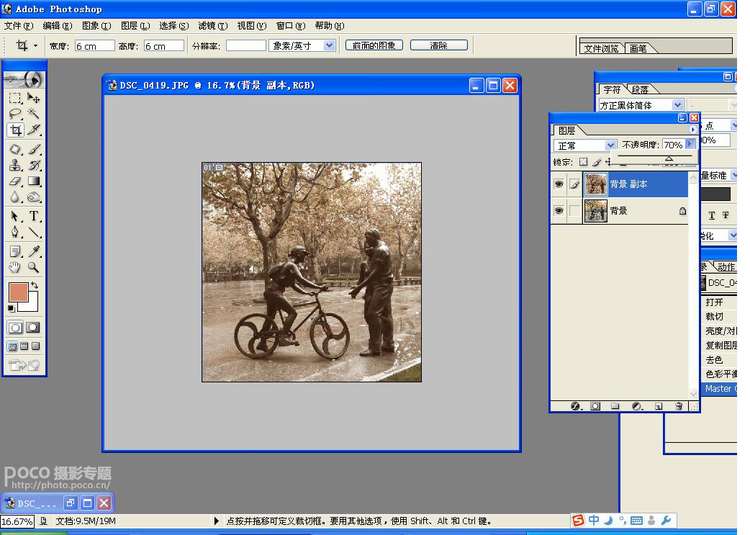Create new layer set folder

(x=615, y=406)
